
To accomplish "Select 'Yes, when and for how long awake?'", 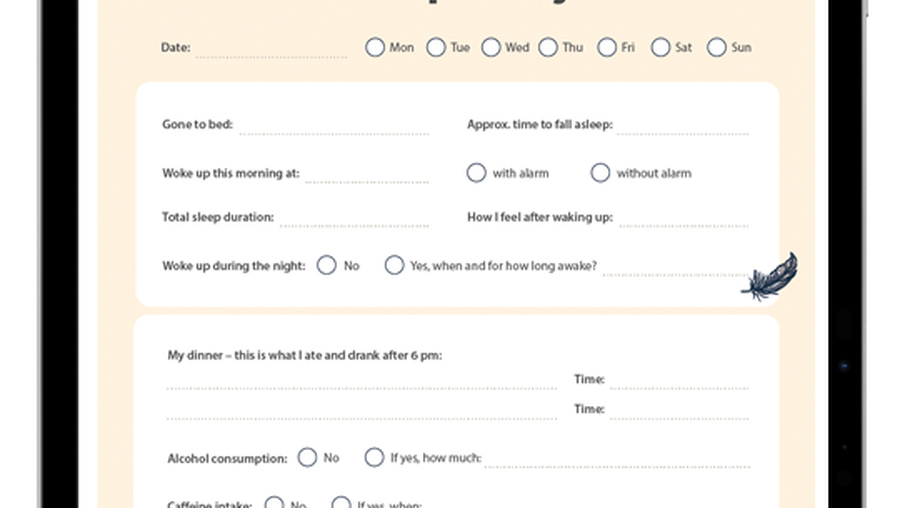I will coord(394,265).
